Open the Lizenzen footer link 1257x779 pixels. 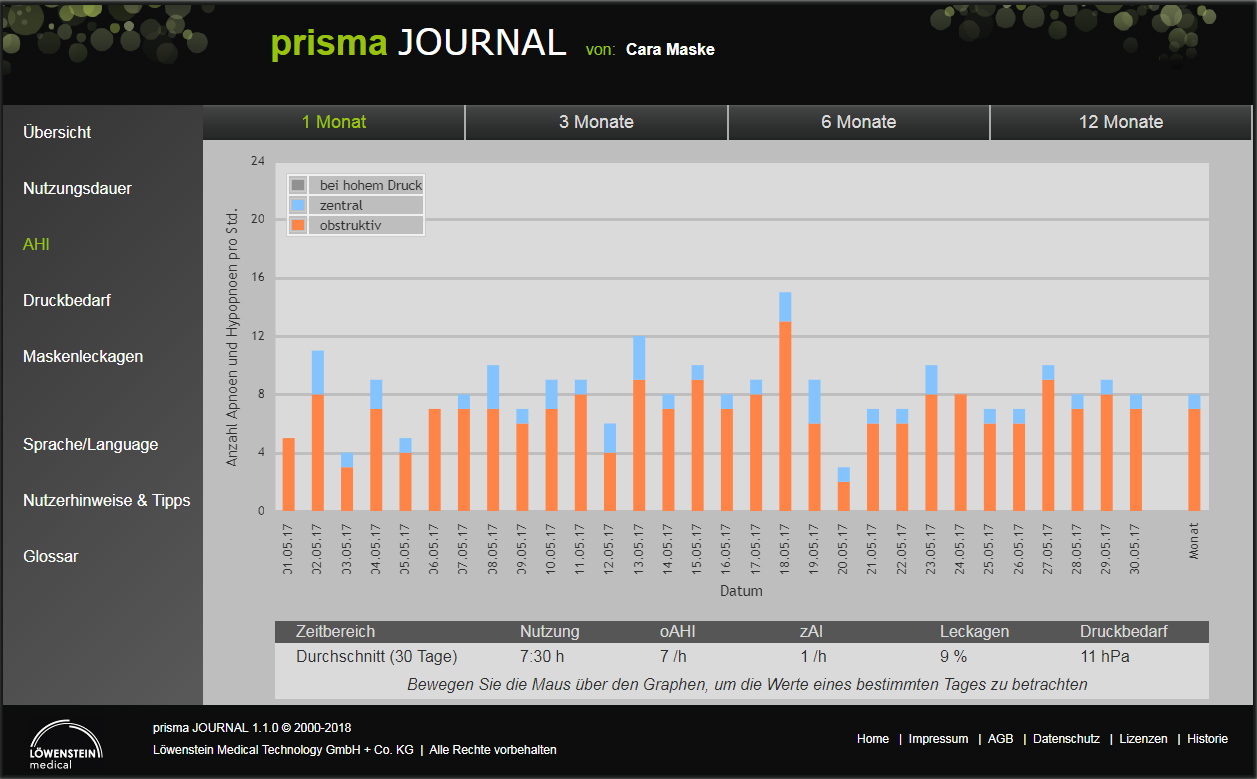(x=1143, y=739)
